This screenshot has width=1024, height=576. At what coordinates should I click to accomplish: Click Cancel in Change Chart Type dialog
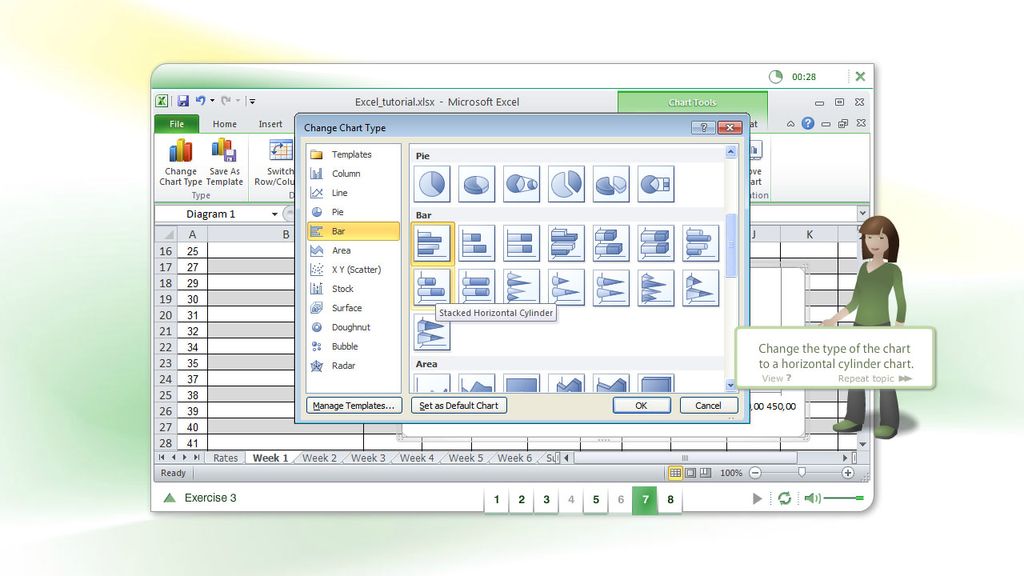click(x=709, y=406)
